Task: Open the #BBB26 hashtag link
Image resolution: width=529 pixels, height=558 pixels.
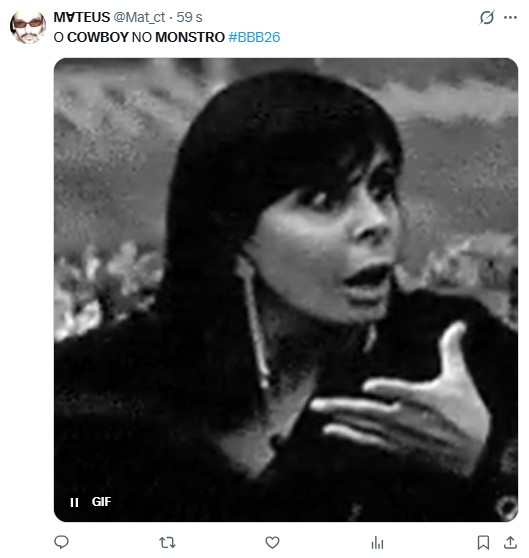Action: (x=254, y=37)
